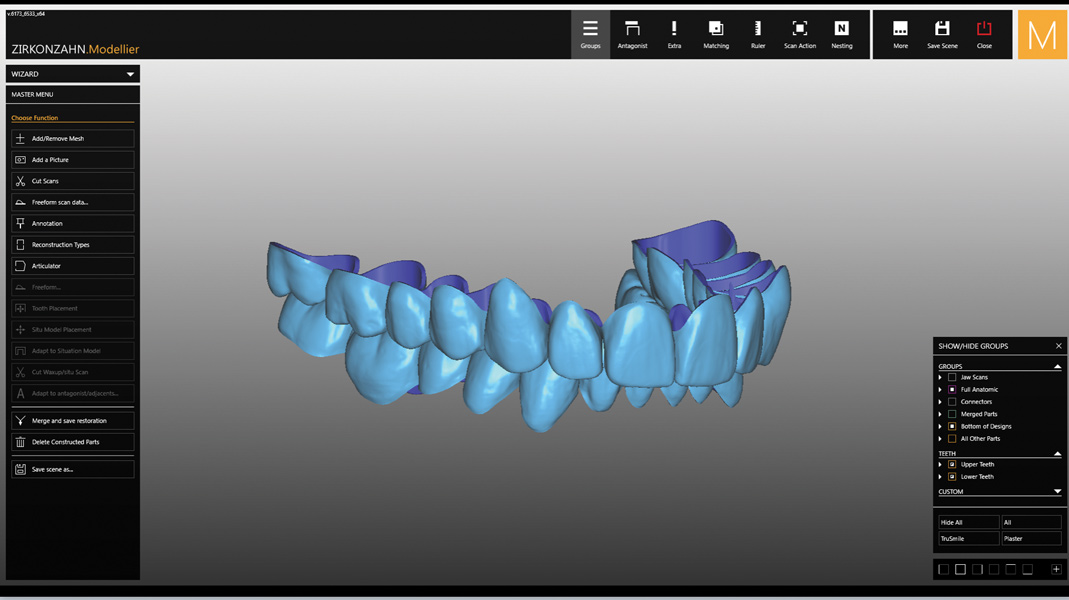The width and height of the screenshot is (1069, 600).
Task: Toggle Full Anatomic group visibility
Action: point(952,390)
